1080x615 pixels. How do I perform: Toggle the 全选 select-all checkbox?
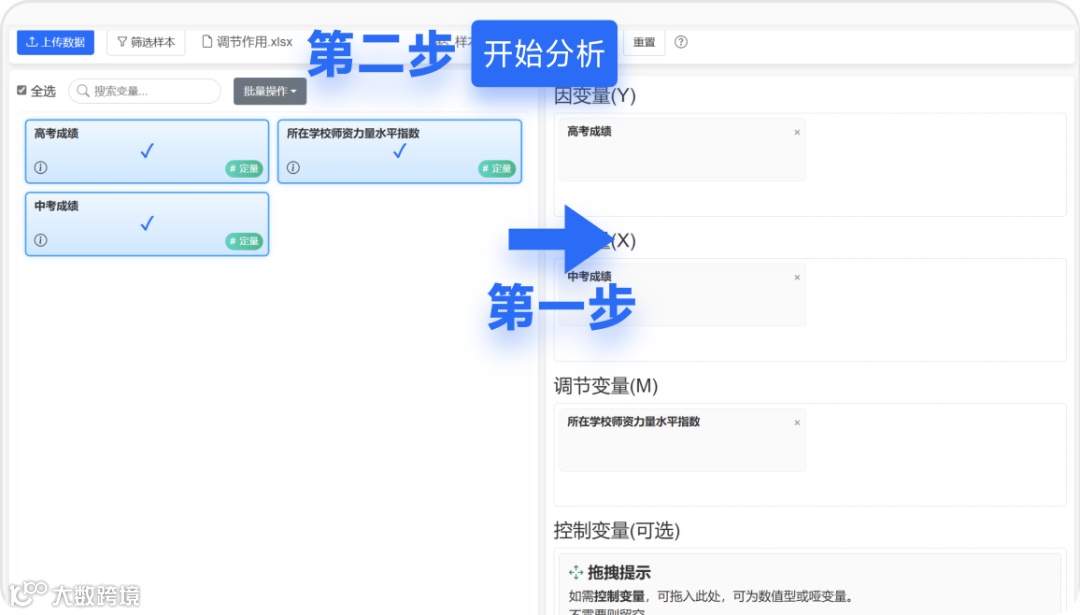pos(22,90)
